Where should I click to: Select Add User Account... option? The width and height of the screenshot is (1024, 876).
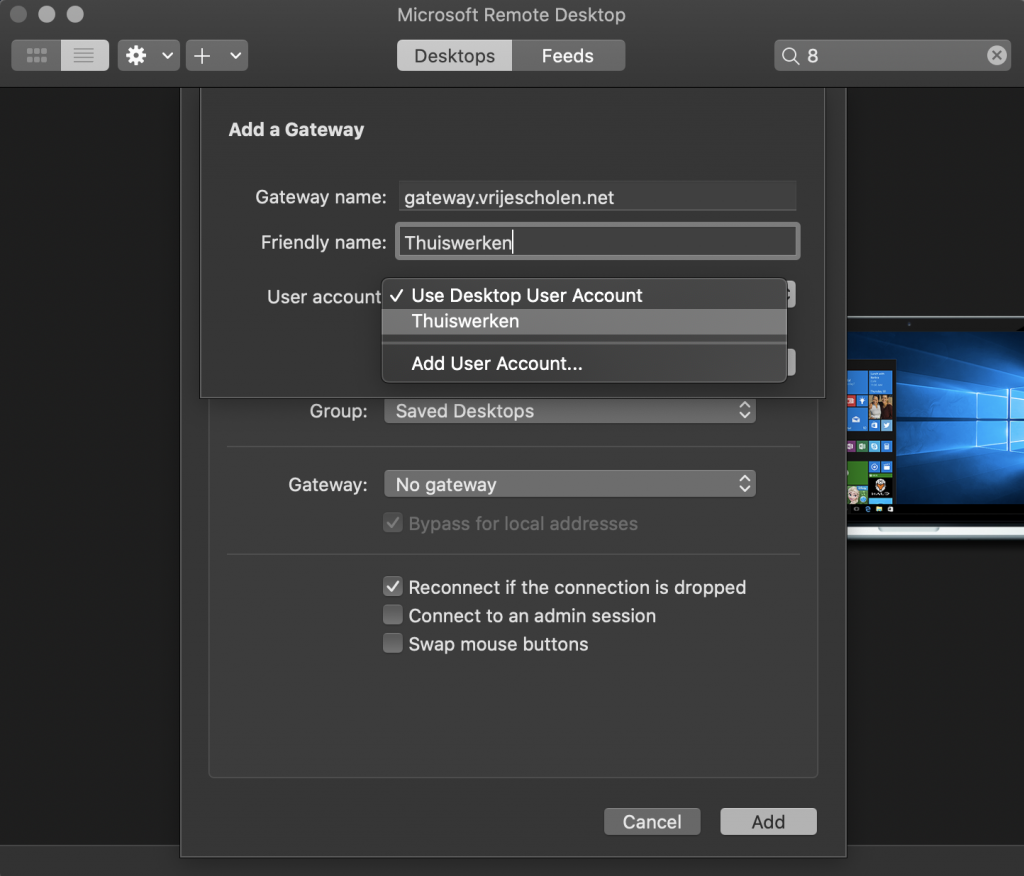584,363
